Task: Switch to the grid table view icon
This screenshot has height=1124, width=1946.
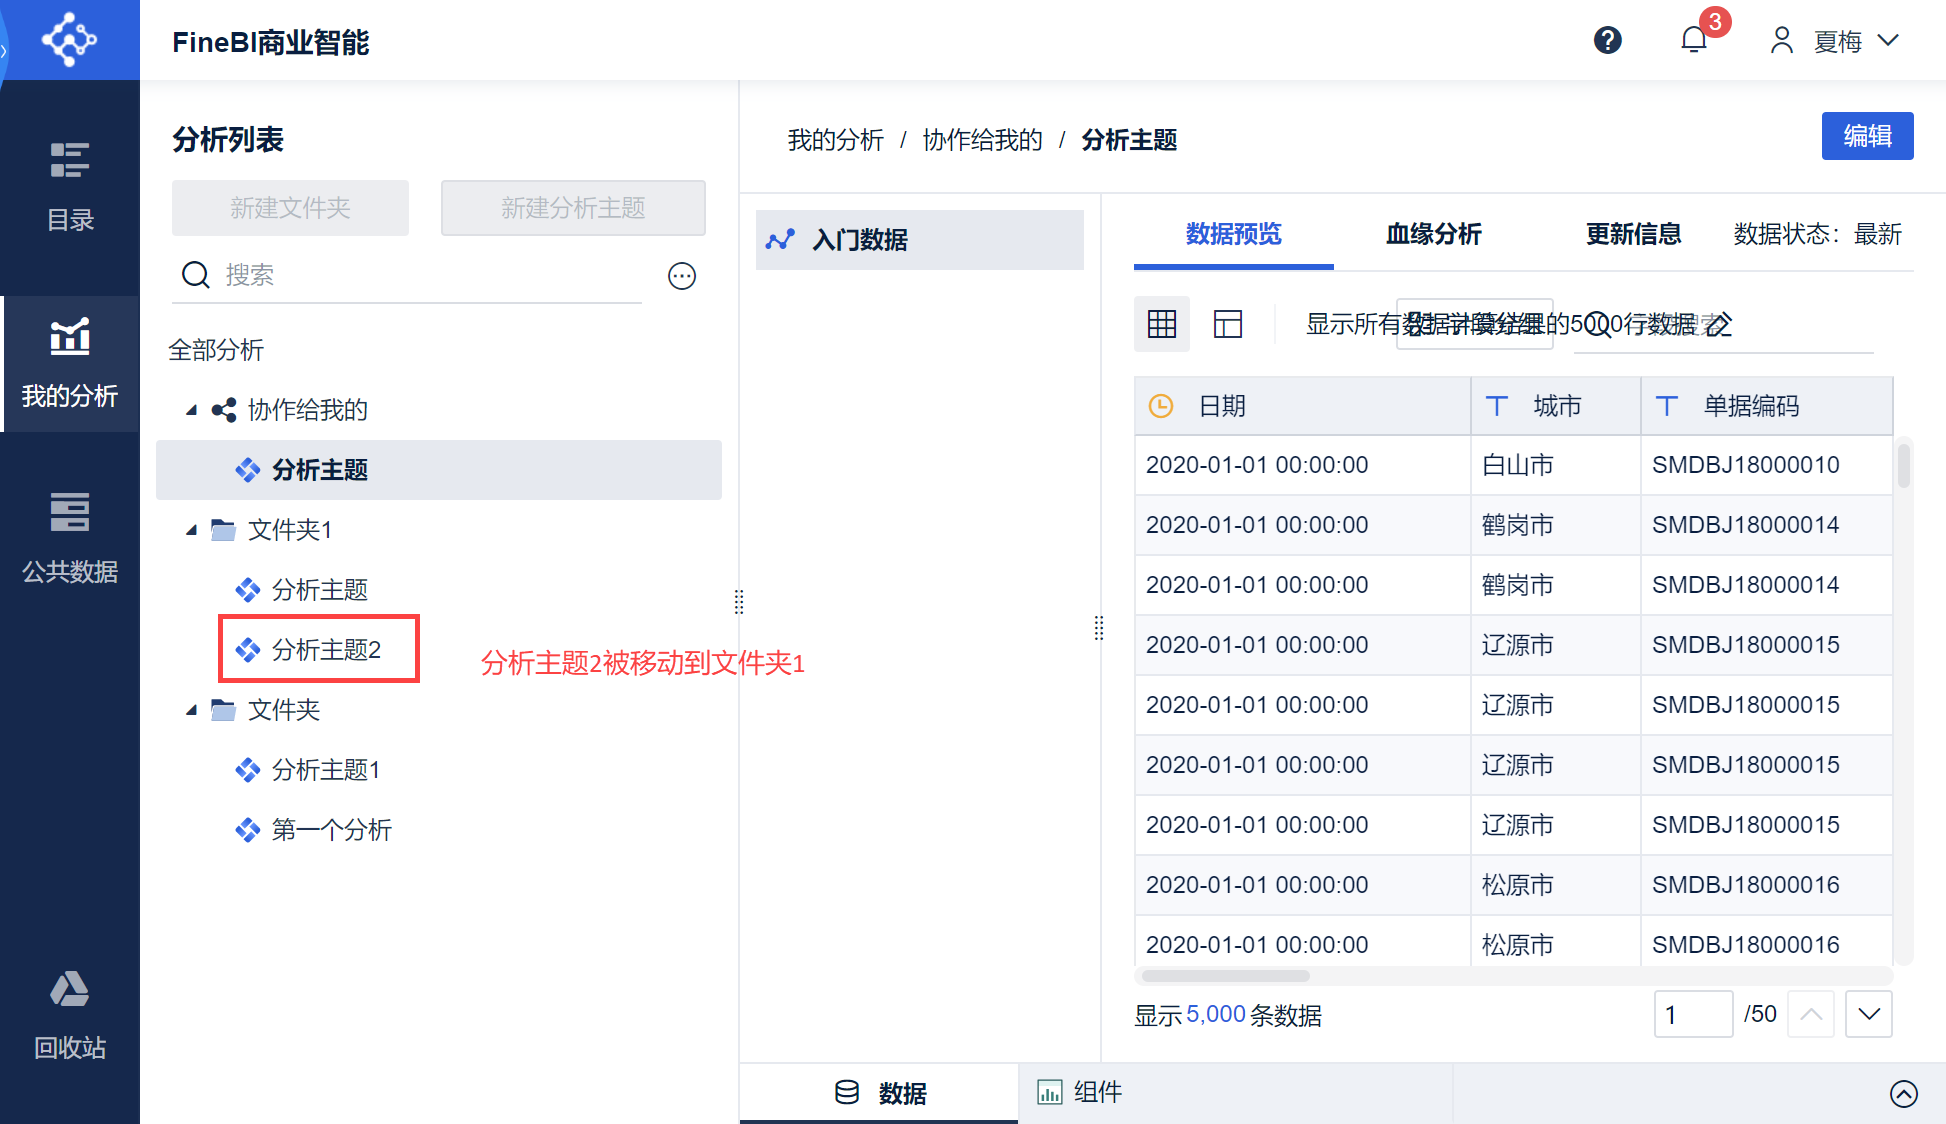Action: click(1162, 324)
